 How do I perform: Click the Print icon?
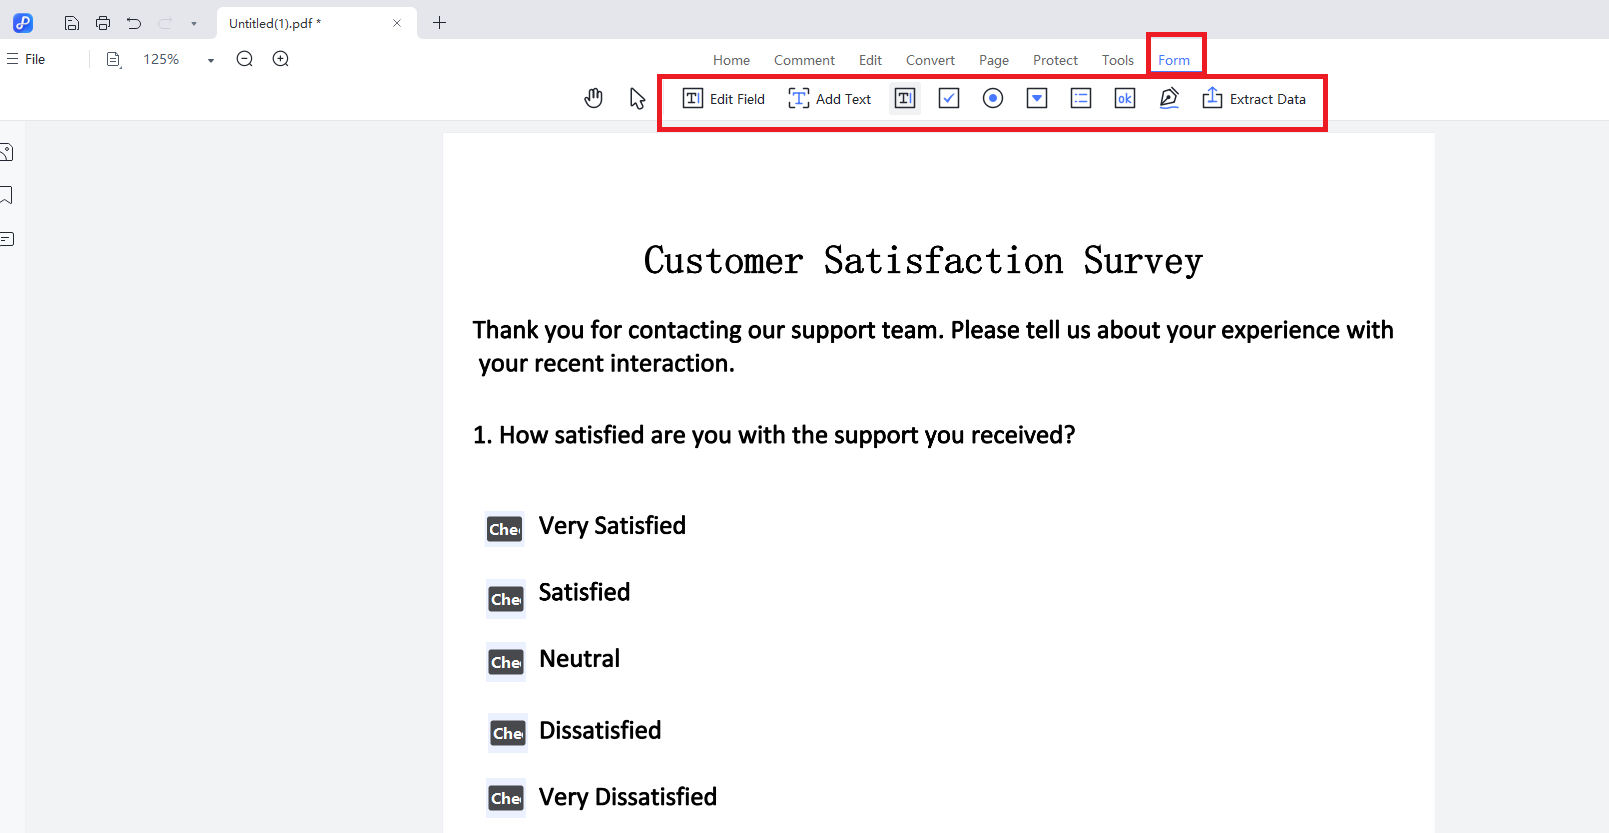(103, 23)
